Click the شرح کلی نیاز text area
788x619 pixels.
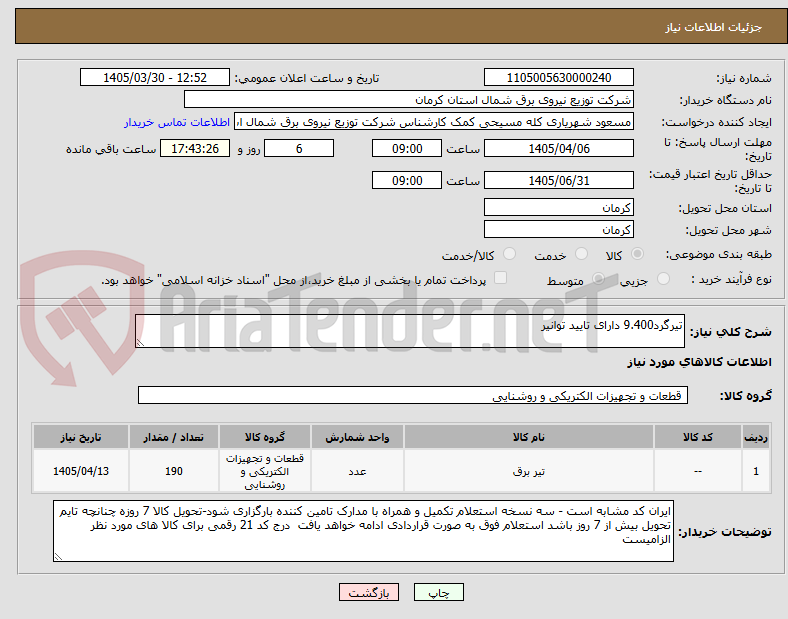410,331
